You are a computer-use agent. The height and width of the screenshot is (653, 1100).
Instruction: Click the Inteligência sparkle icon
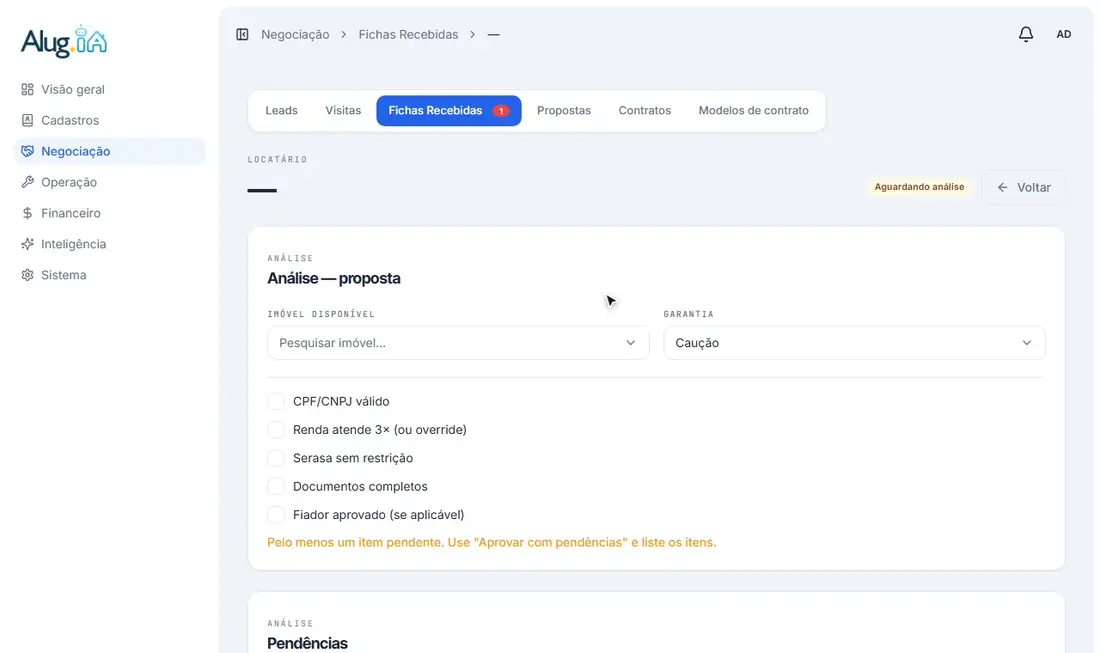27,243
